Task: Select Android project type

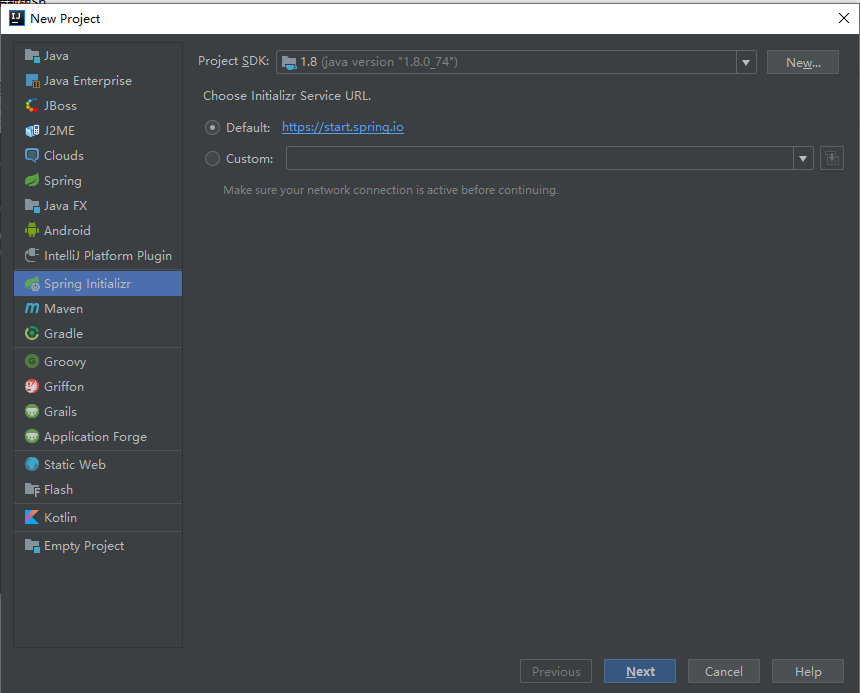Action: pyautogui.click(x=98, y=230)
